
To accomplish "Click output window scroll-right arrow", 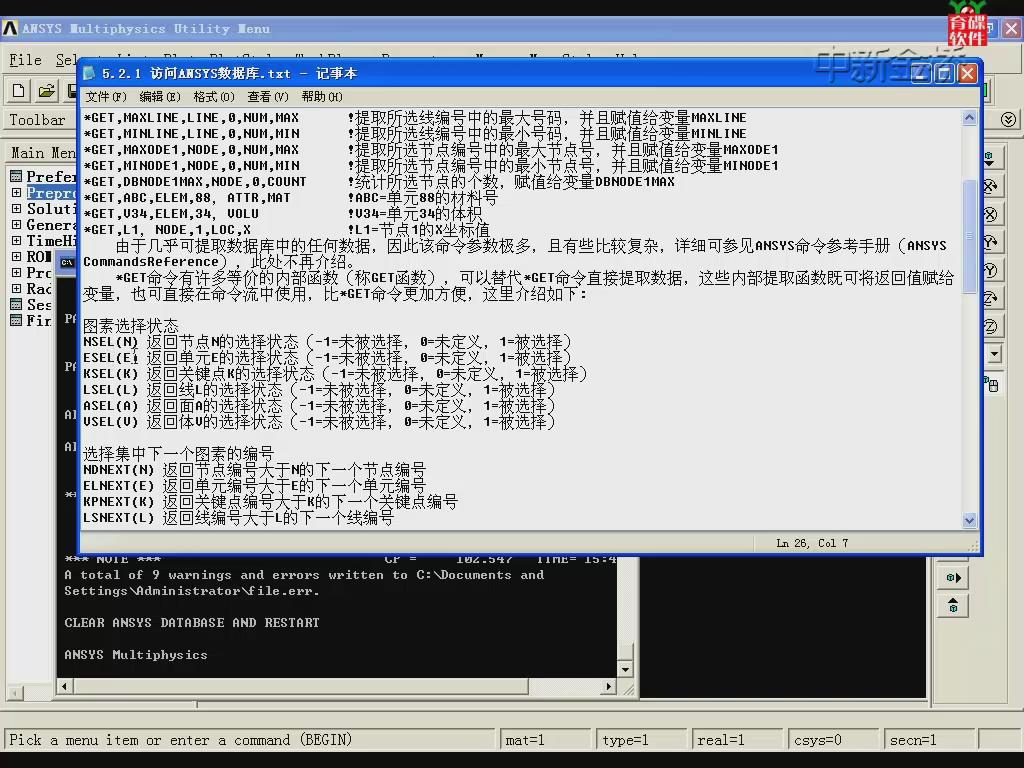I will [609, 686].
